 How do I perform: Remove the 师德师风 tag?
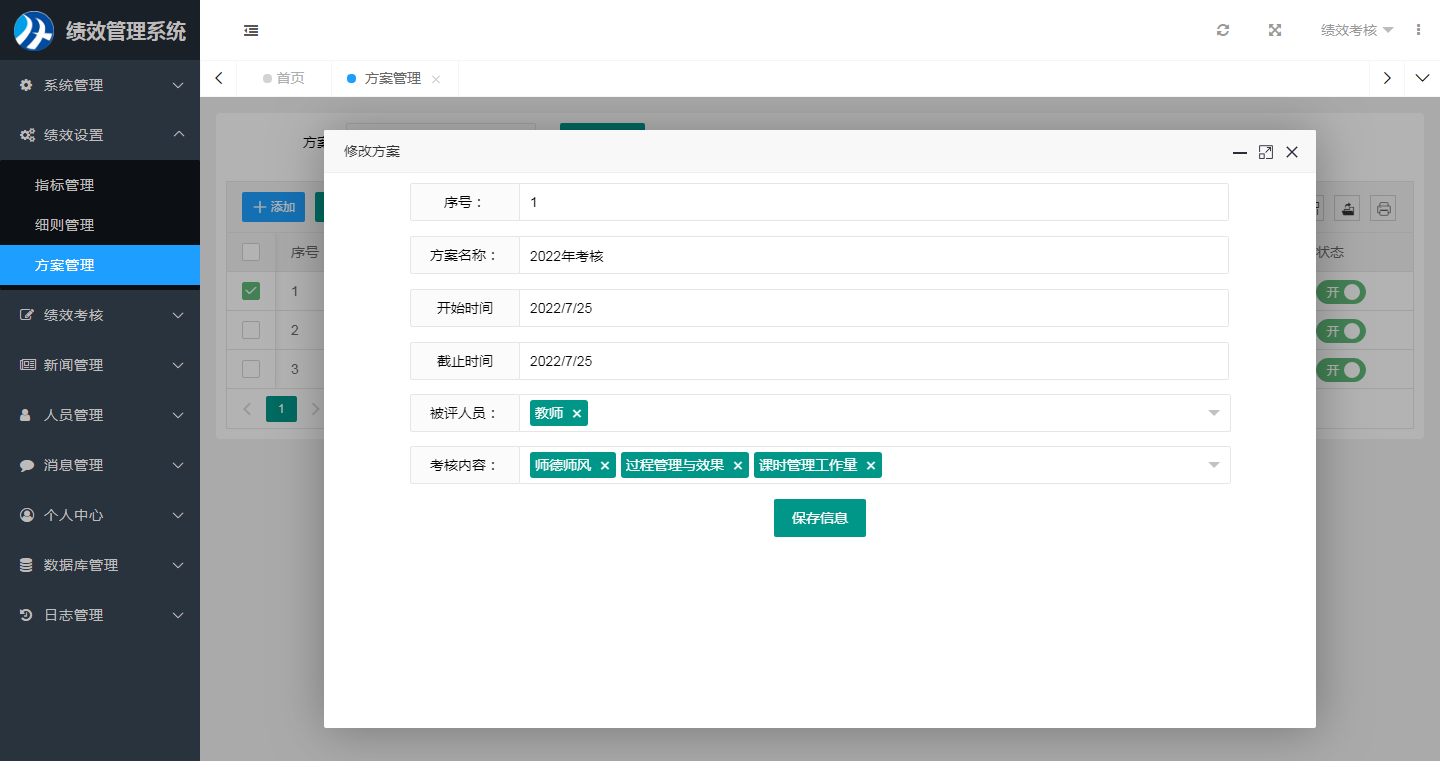(x=605, y=465)
